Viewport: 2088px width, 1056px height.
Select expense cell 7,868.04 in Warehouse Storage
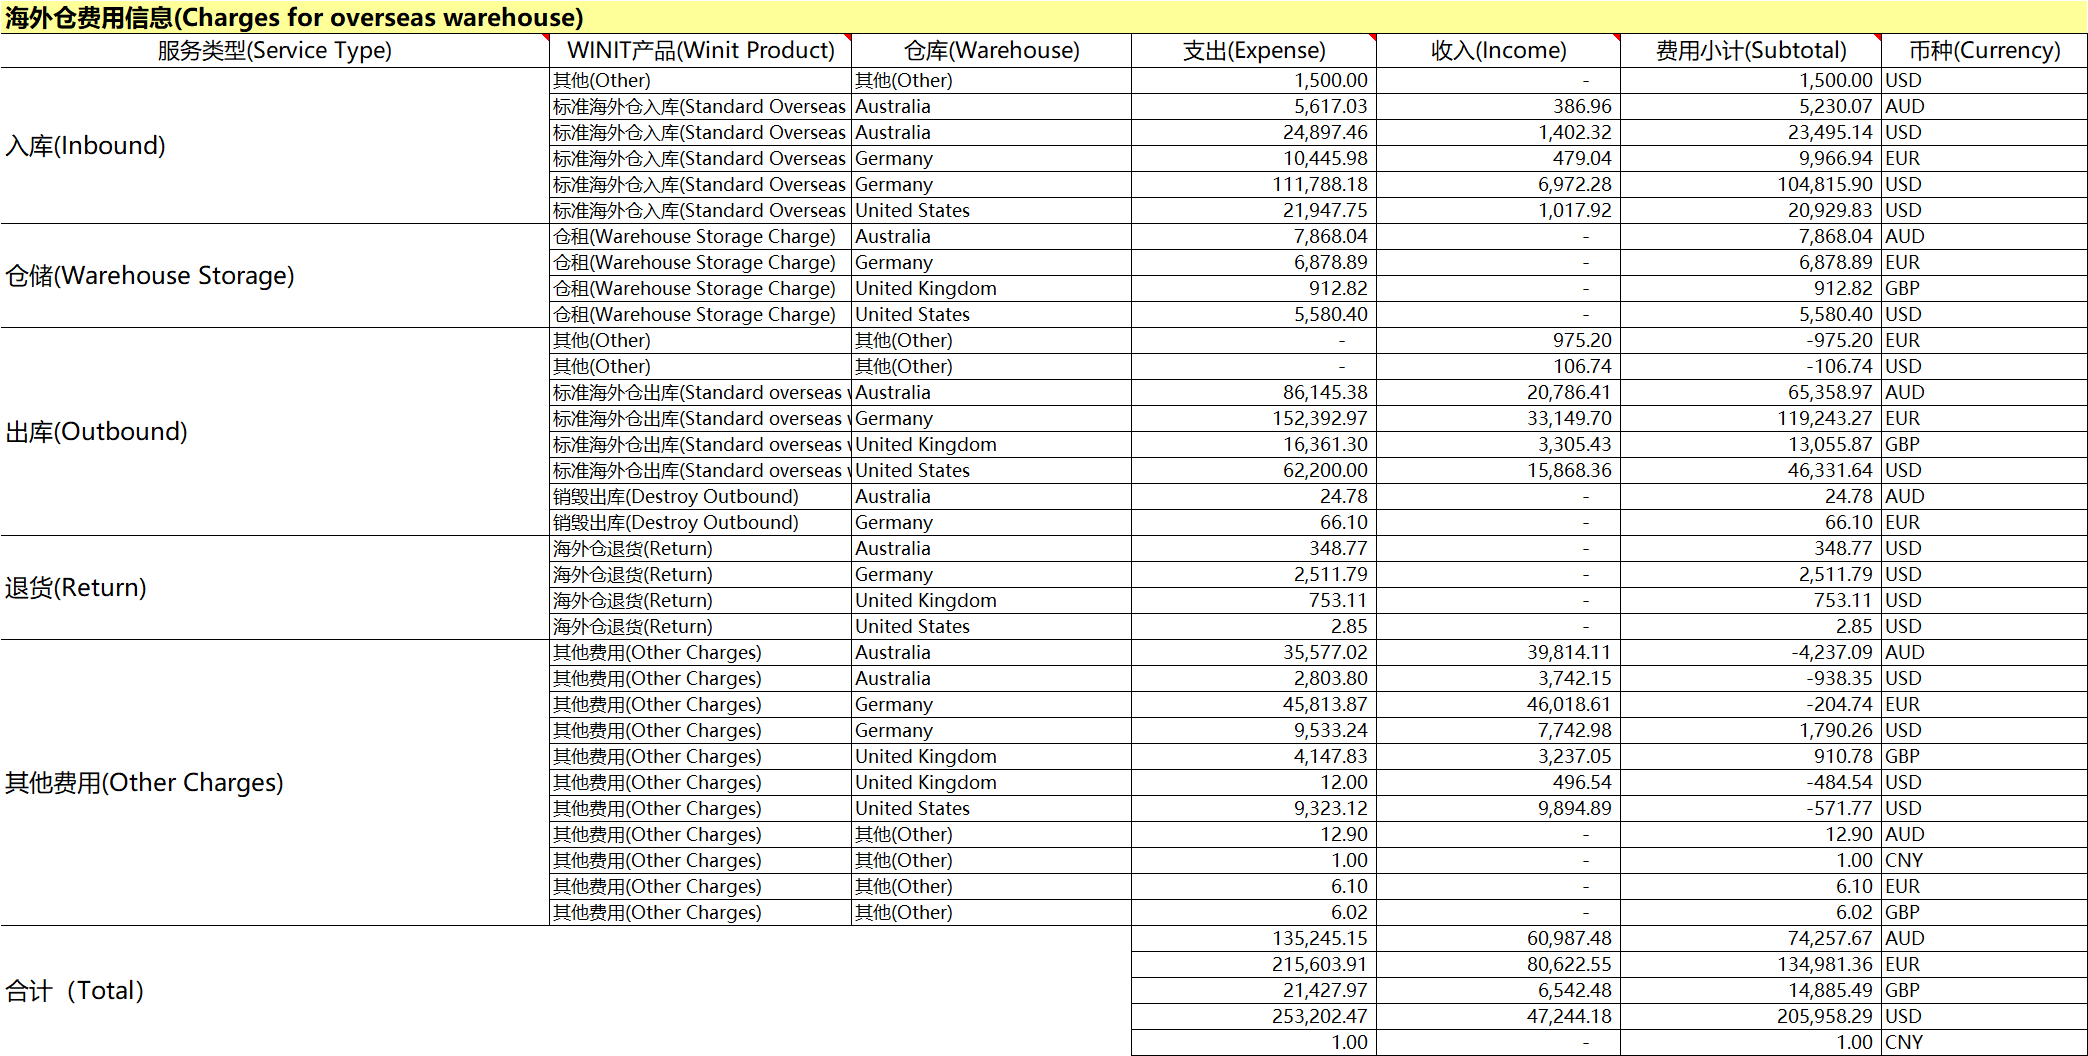(1254, 236)
